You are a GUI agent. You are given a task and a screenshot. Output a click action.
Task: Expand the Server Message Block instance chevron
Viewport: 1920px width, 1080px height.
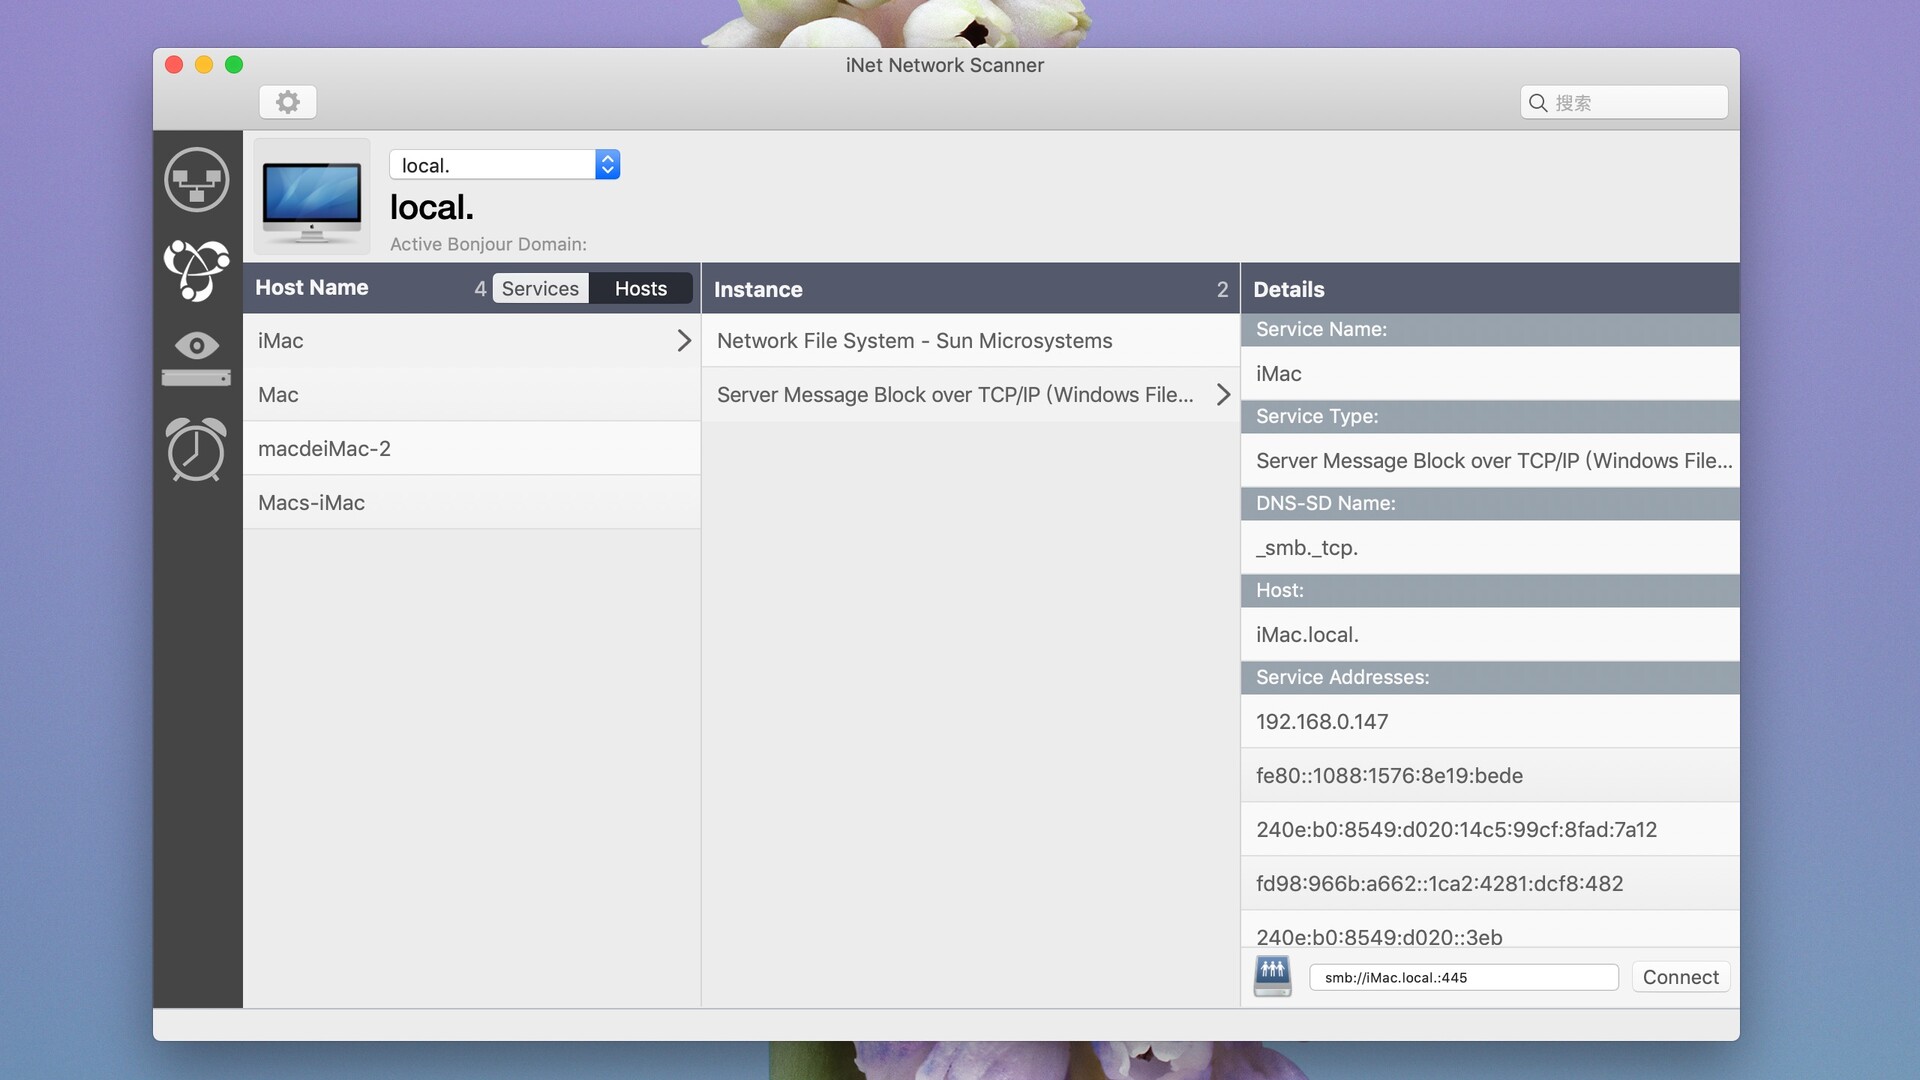click(1222, 395)
